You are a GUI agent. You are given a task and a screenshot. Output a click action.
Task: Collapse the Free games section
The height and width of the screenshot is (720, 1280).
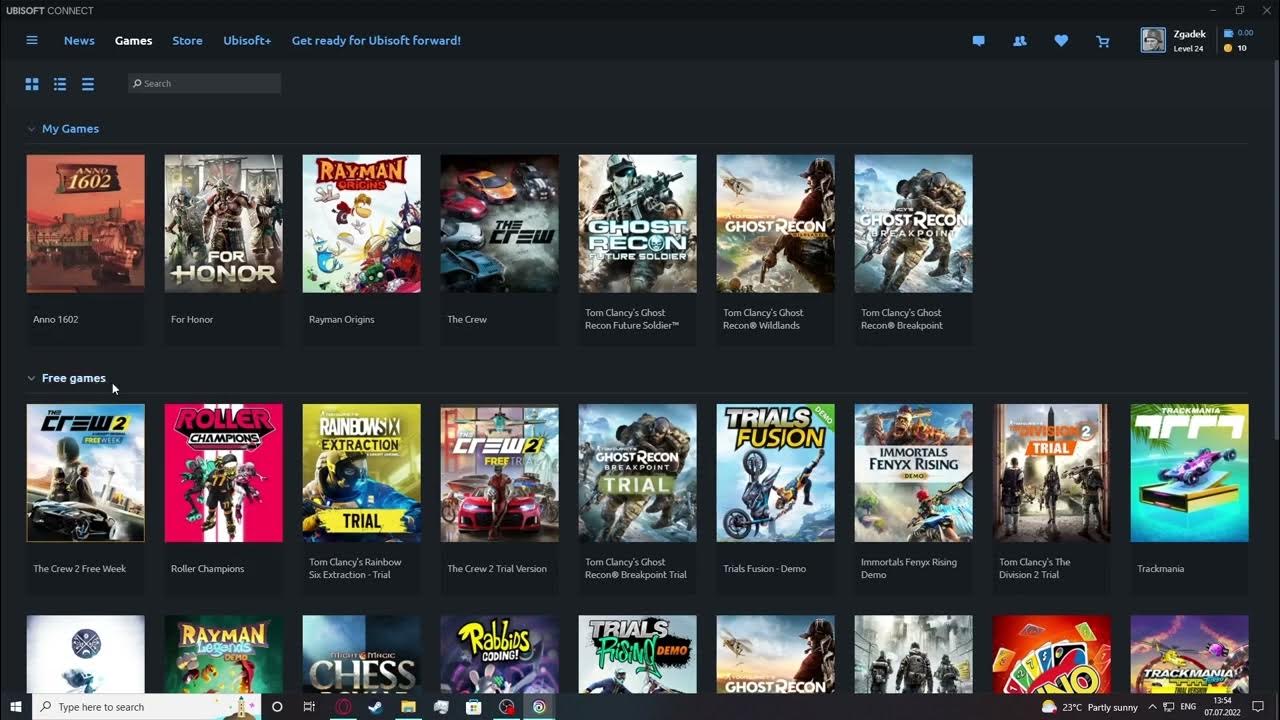pyautogui.click(x=31, y=378)
